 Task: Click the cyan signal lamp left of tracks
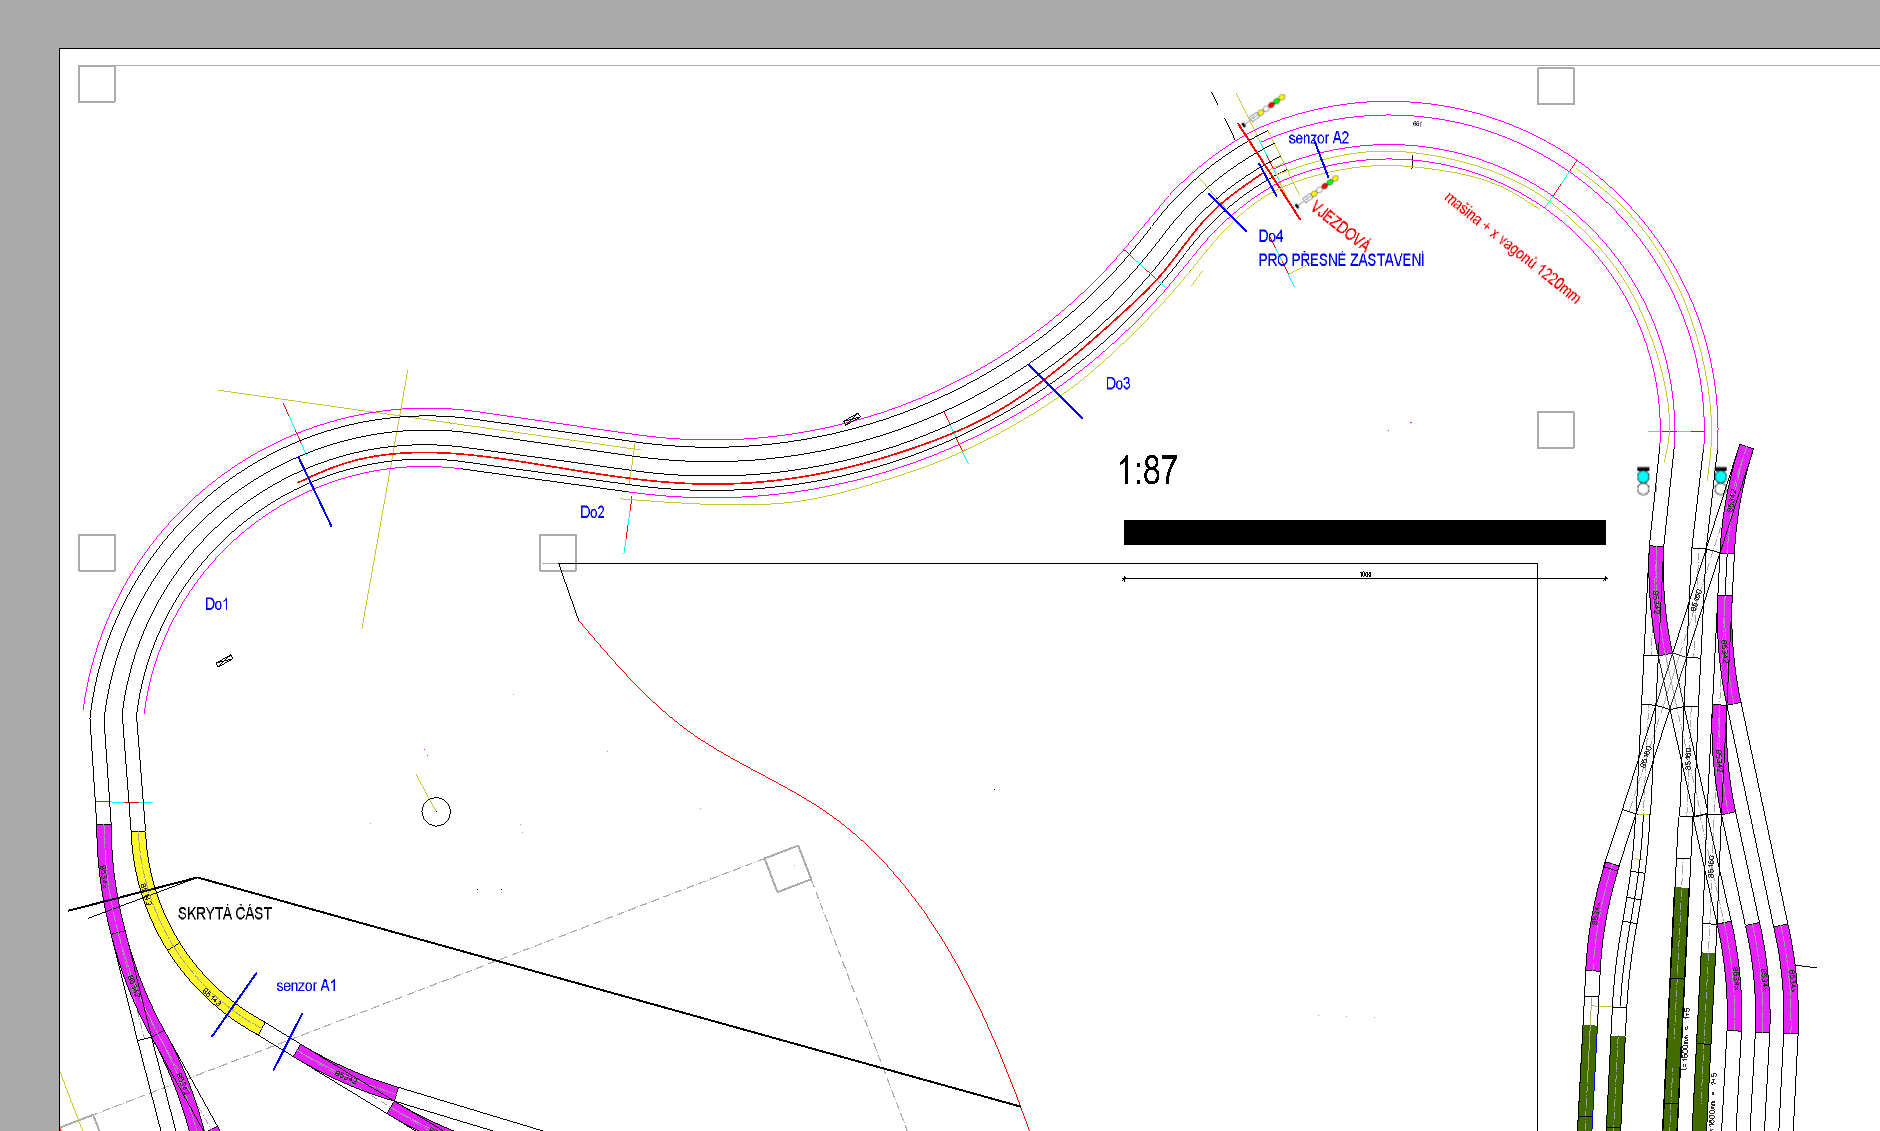(1643, 478)
